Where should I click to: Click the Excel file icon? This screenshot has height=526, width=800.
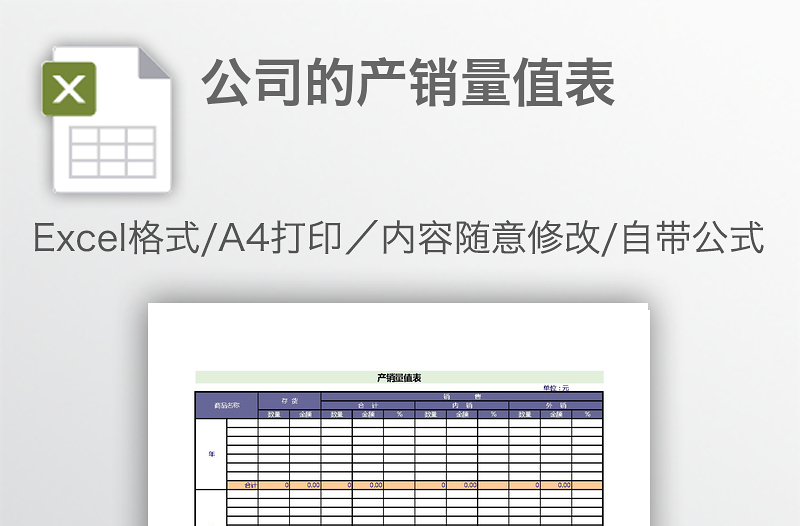point(106,120)
